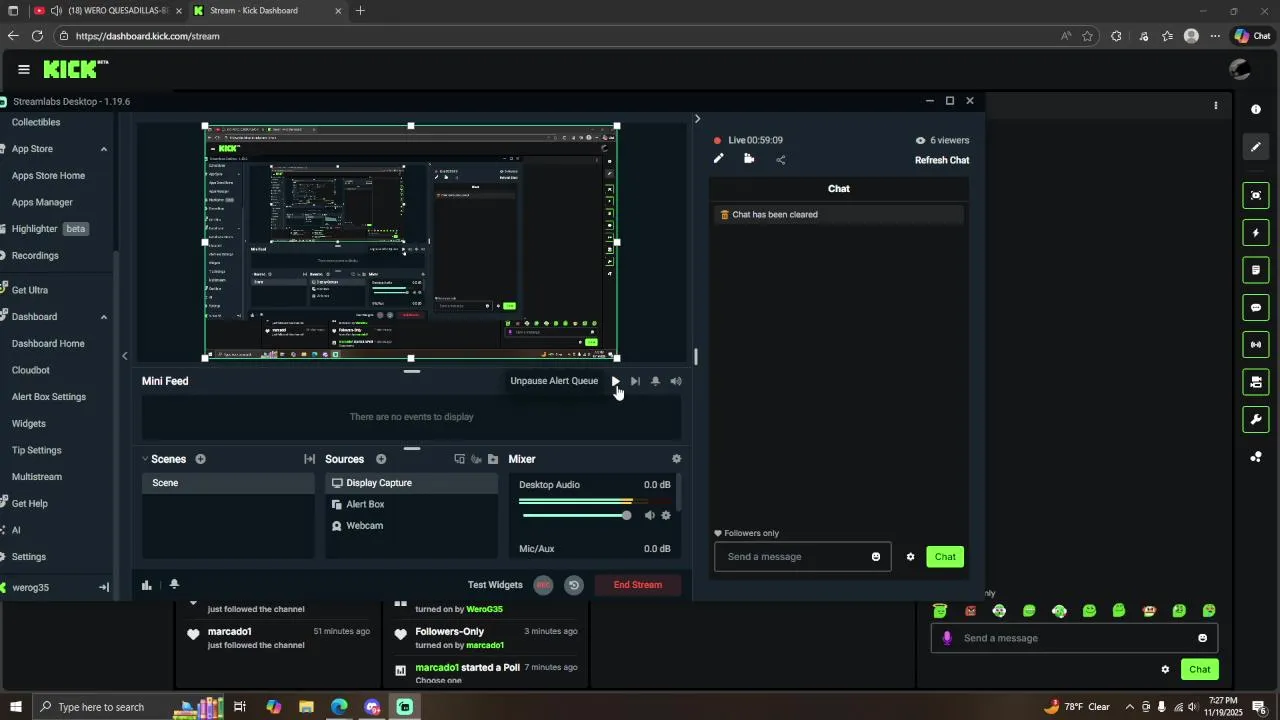This screenshot has width=1280, height=720.
Task: Open notifications bell in Streamlabs footer
Action: pyautogui.click(x=174, y=584)
